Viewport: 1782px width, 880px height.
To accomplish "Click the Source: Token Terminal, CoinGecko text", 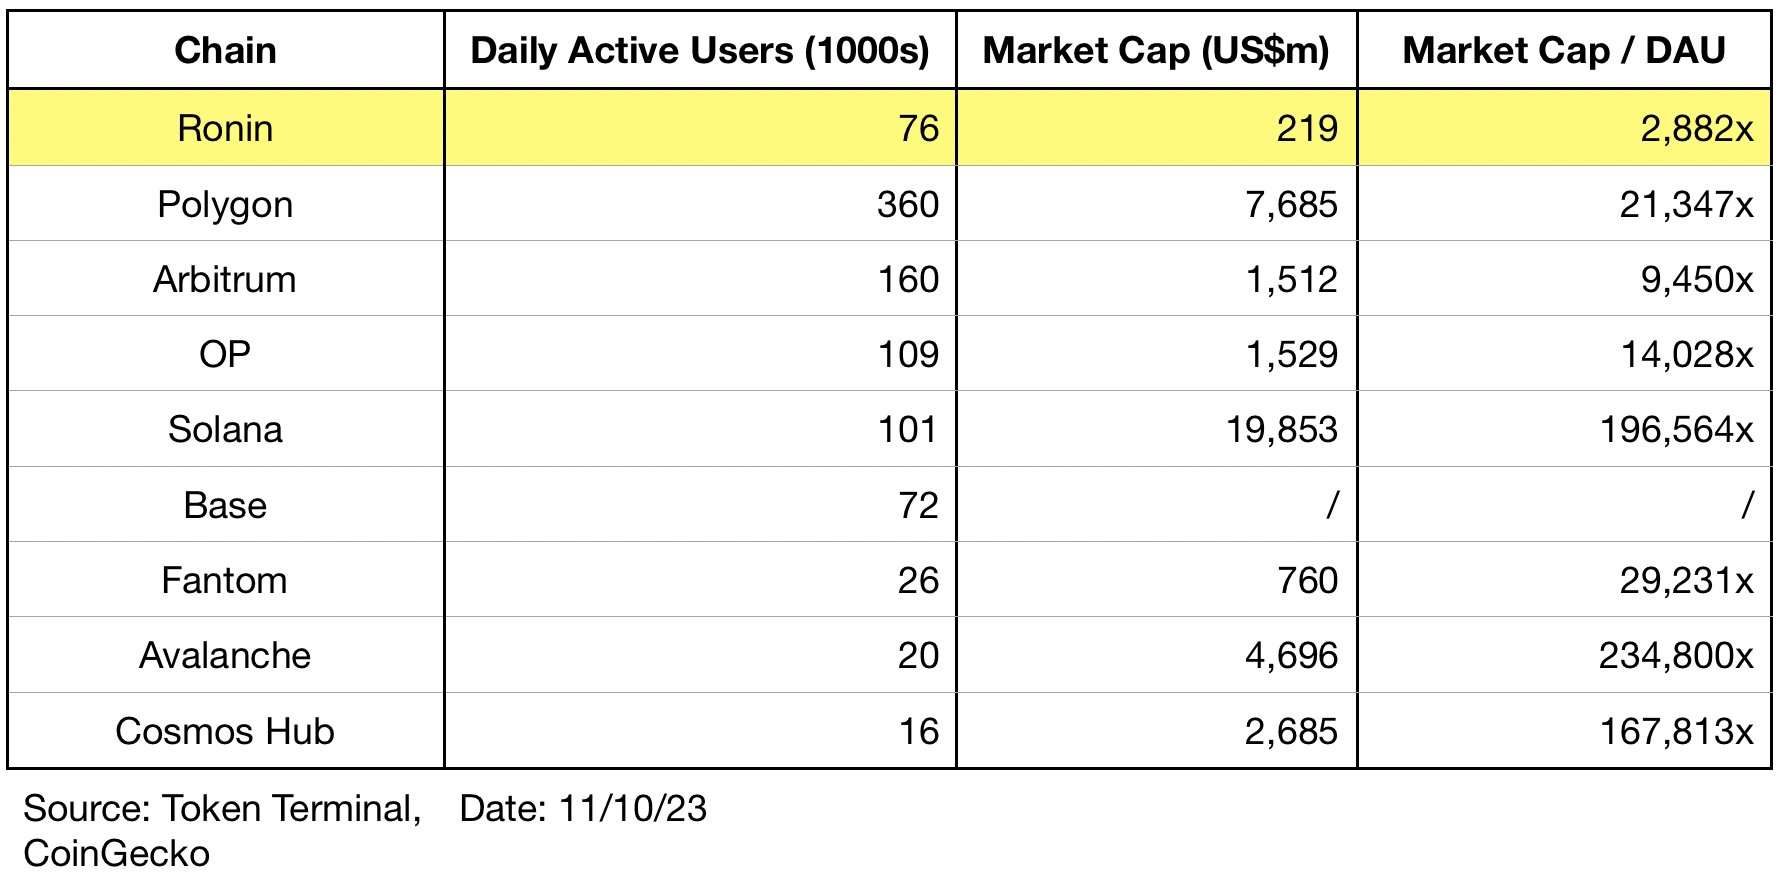I will [220, 830].
